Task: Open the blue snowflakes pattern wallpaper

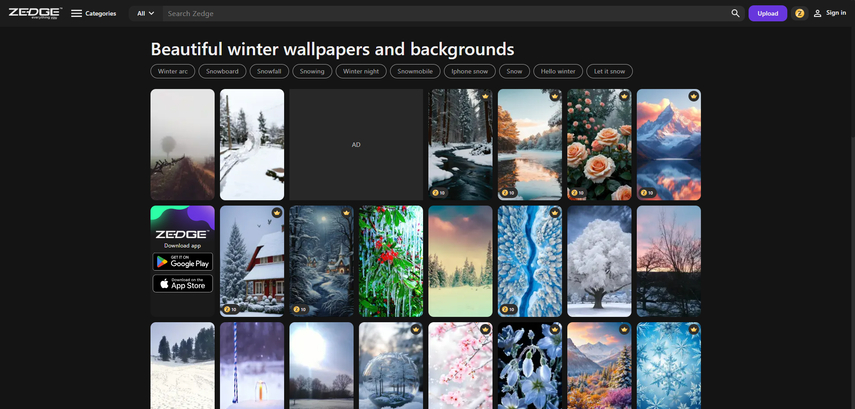Action: [669, 365]
